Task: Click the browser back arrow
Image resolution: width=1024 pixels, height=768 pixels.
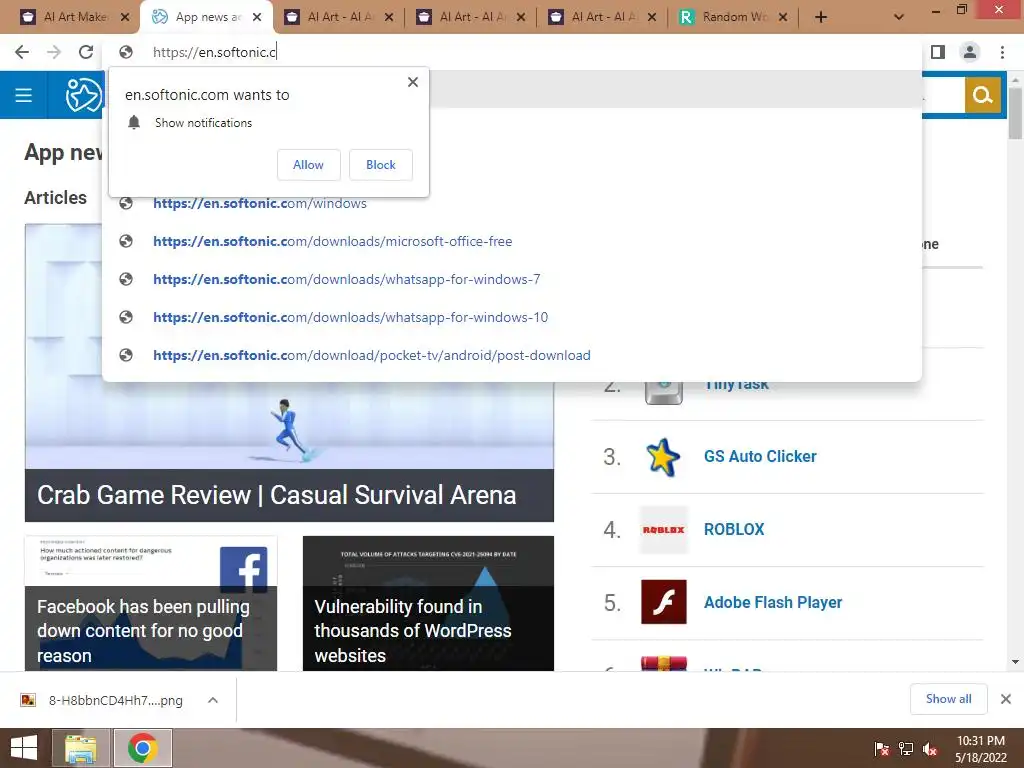Action: (22, 52)
